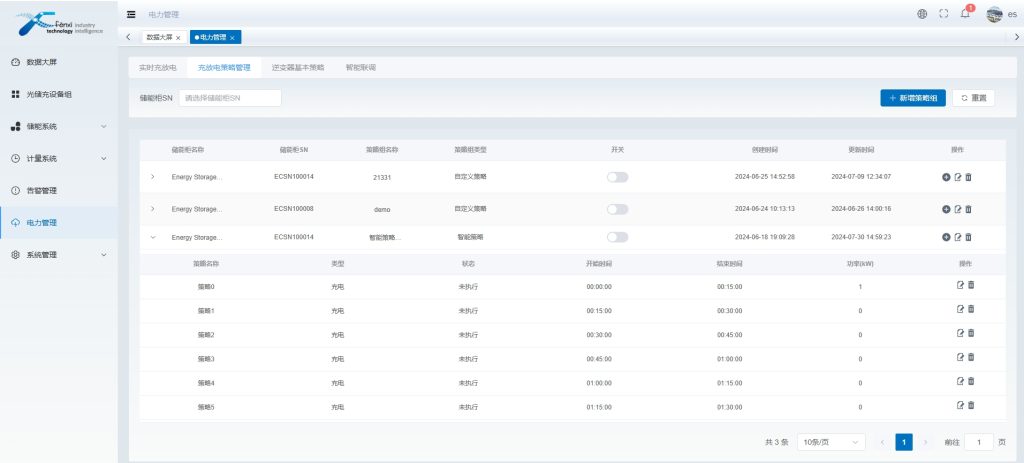The image size is (1024, 463).
Task: Toggle the 智能策略 row switch
Action: point(617,237)
